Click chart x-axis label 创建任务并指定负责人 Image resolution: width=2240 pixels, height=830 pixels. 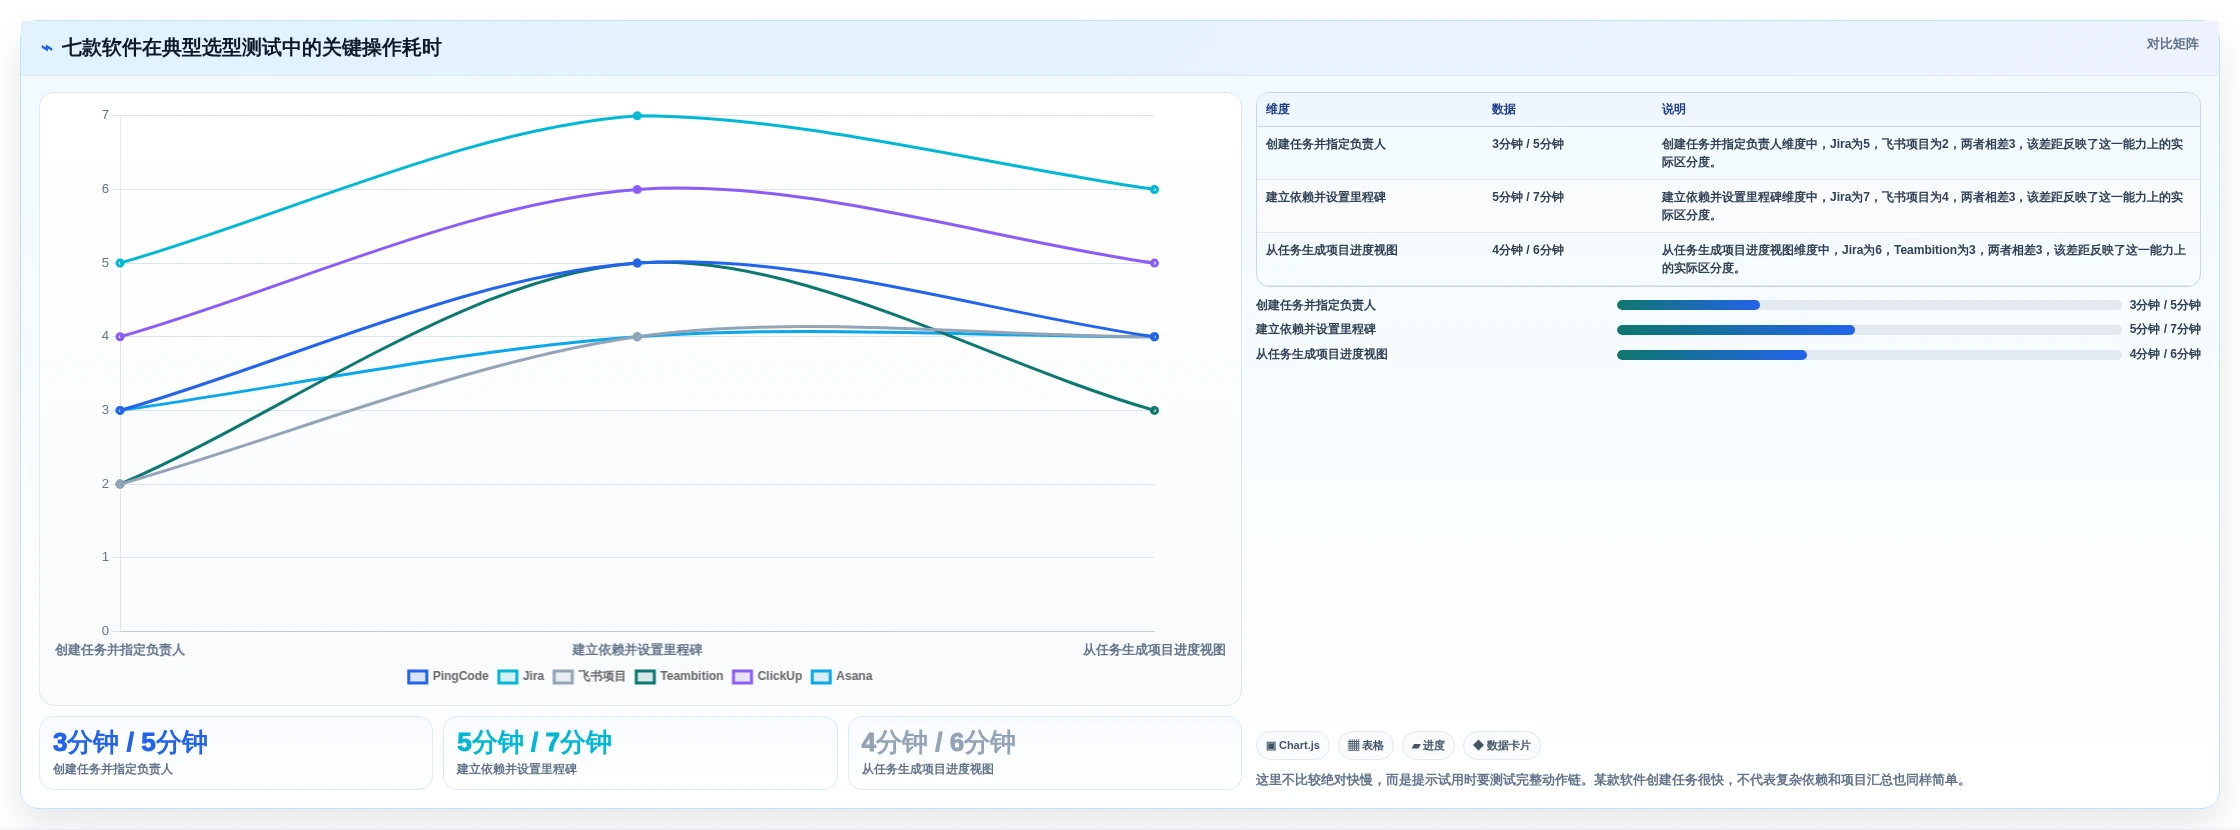coord(120,650)
